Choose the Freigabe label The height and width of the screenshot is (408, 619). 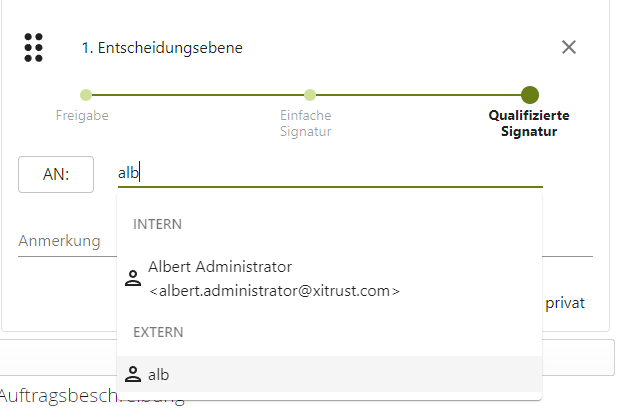pos(82,115)
